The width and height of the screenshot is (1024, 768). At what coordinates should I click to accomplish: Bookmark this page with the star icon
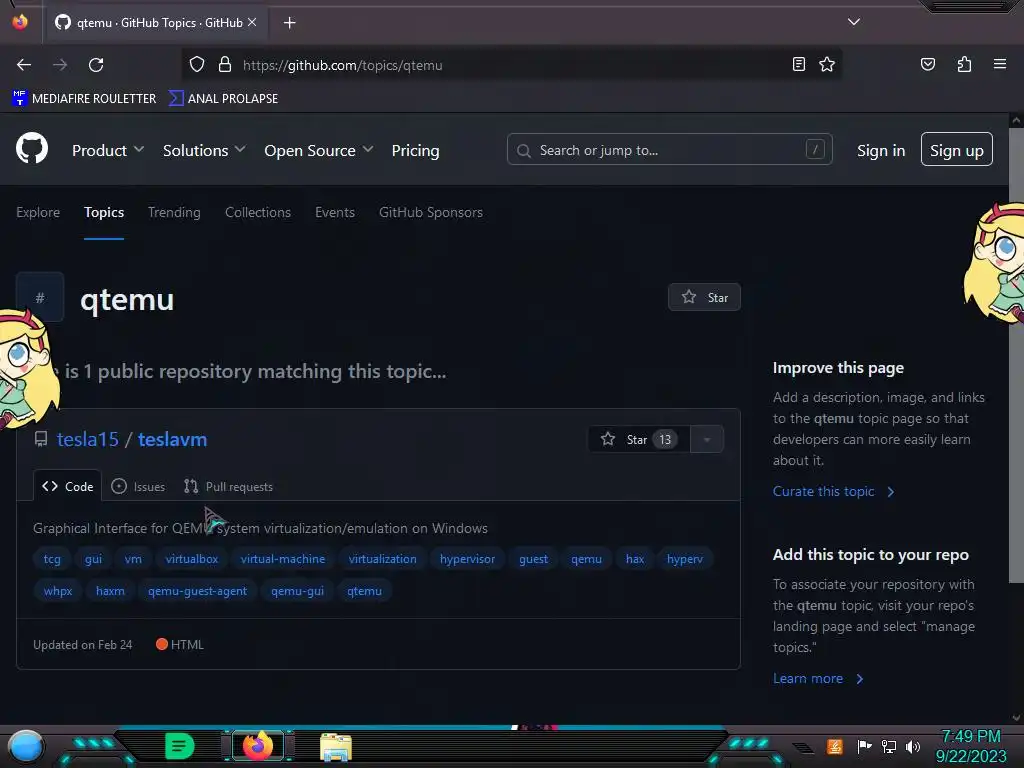pyautogui.click(x=827, y=64)
